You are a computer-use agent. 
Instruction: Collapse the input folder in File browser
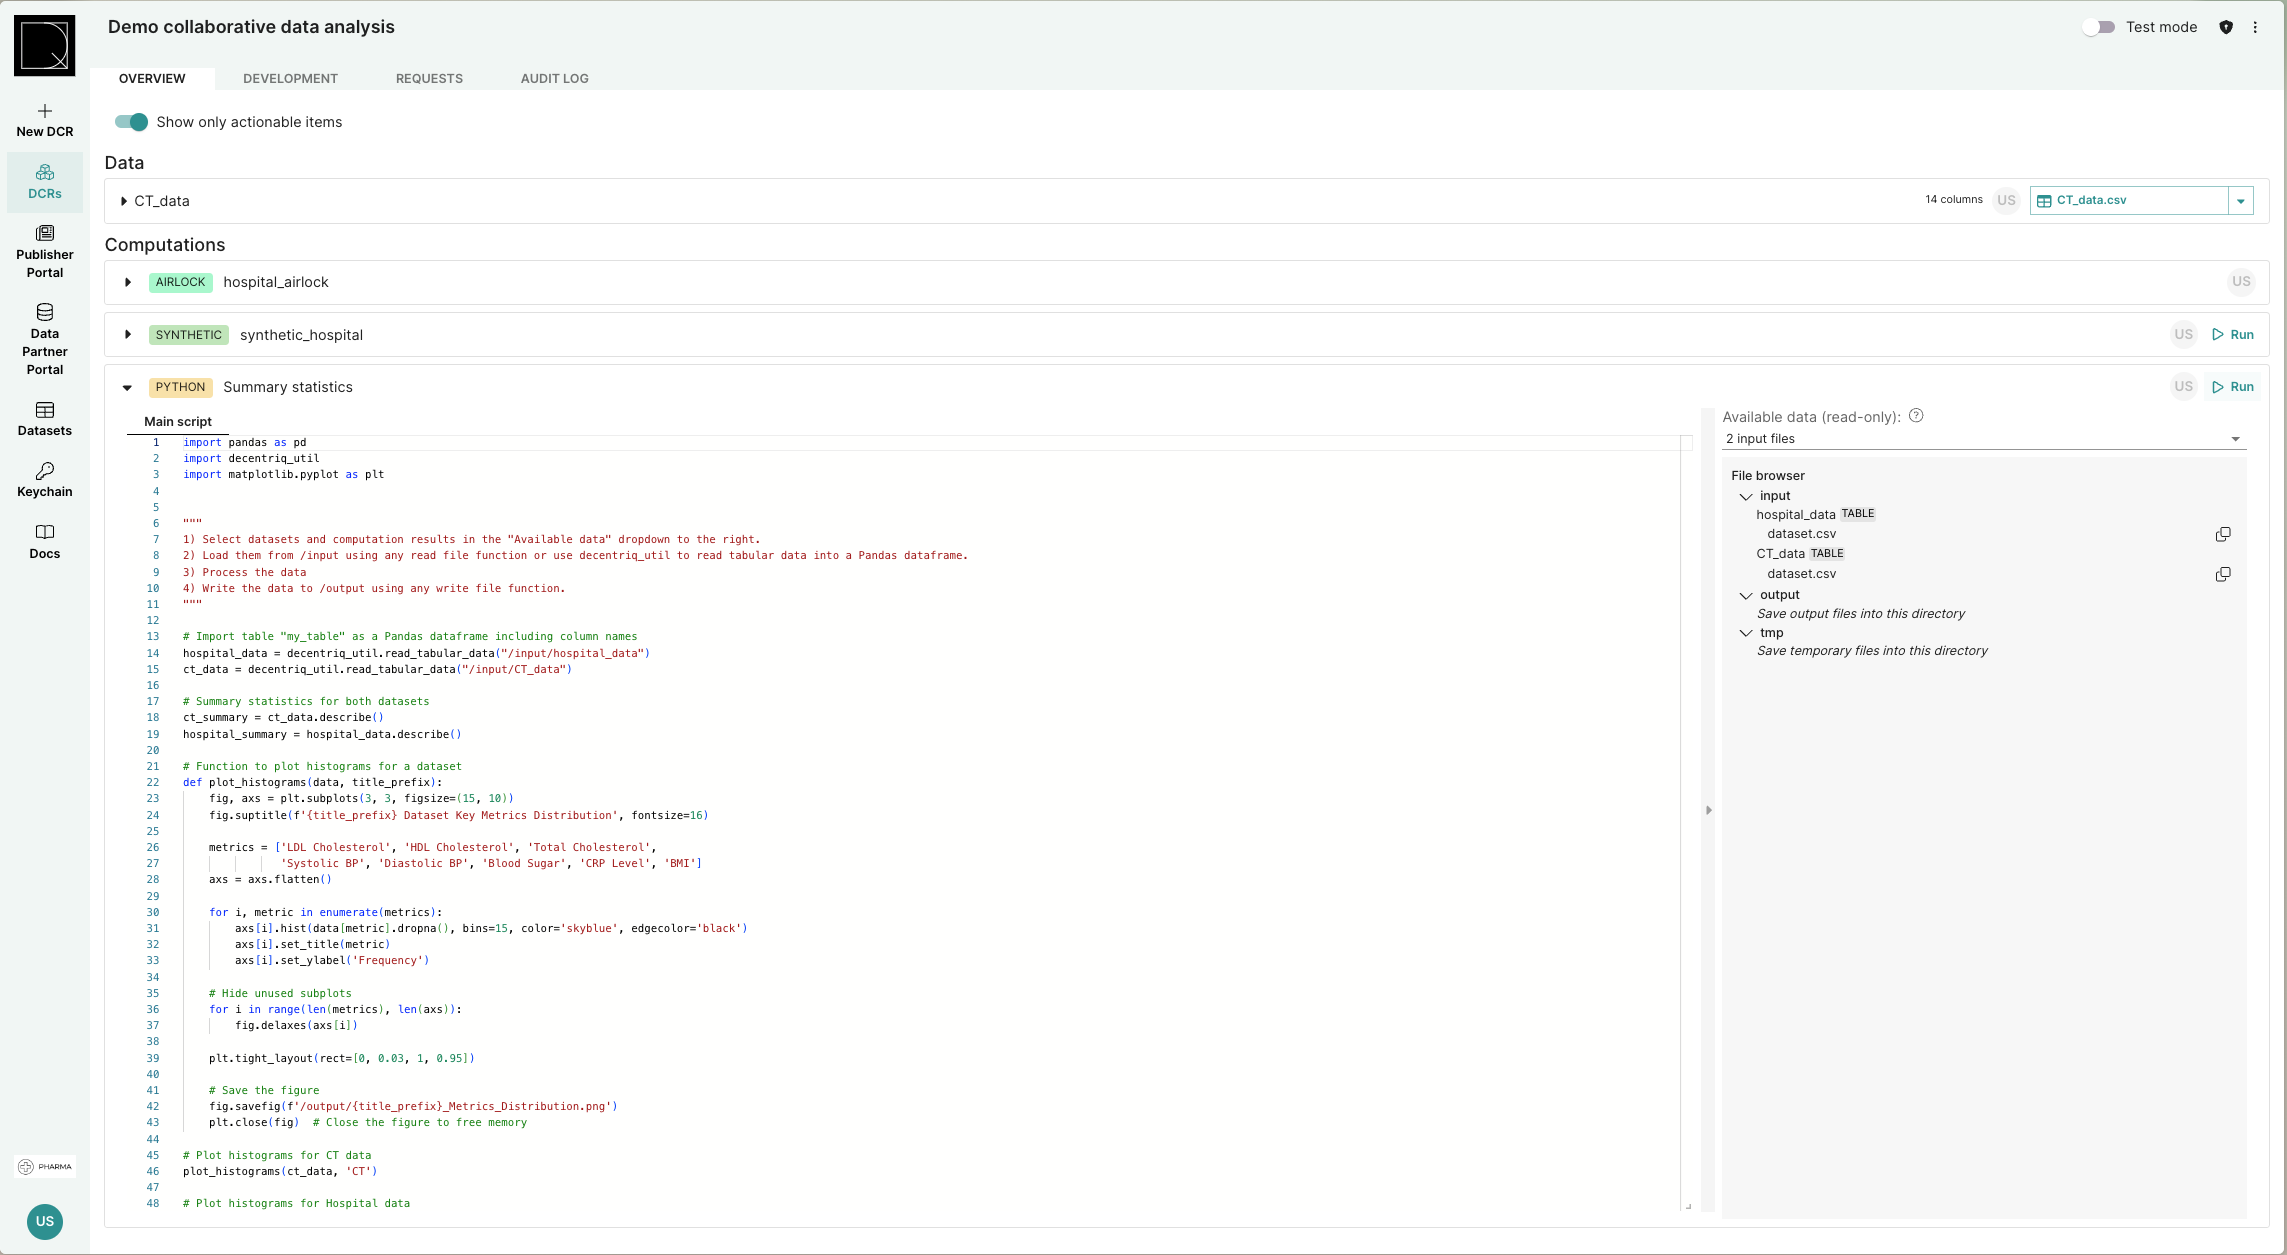coord(1746,496)
